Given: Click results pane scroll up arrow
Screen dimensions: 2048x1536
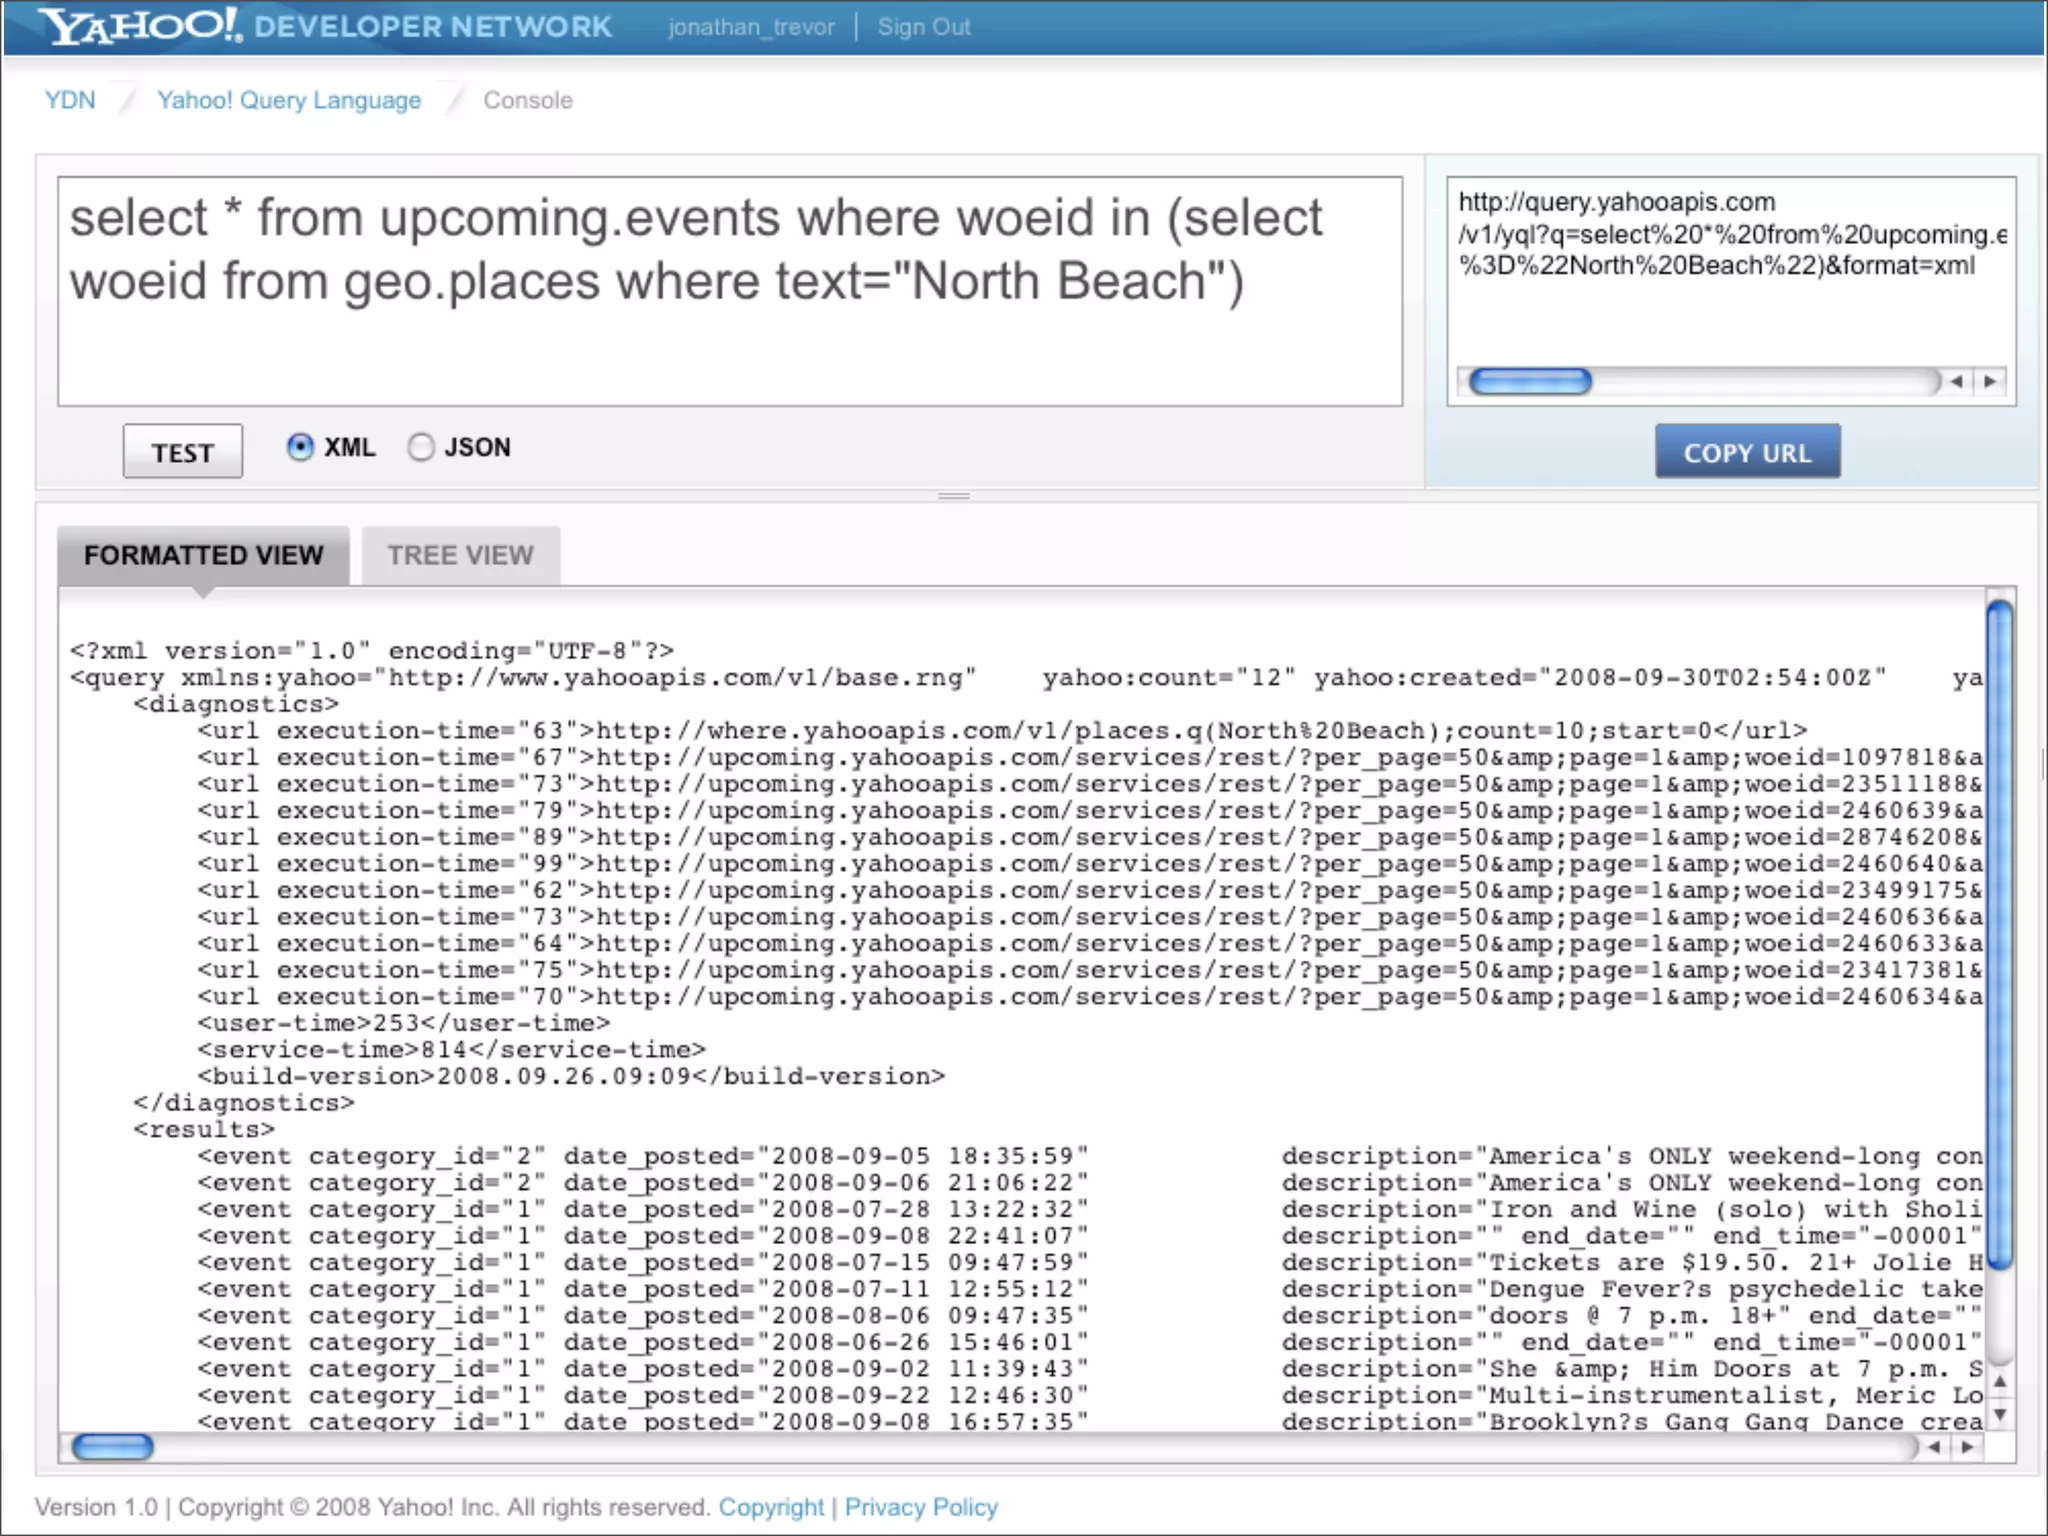Looking at the screenshot, I should tap(1999, 1381).
